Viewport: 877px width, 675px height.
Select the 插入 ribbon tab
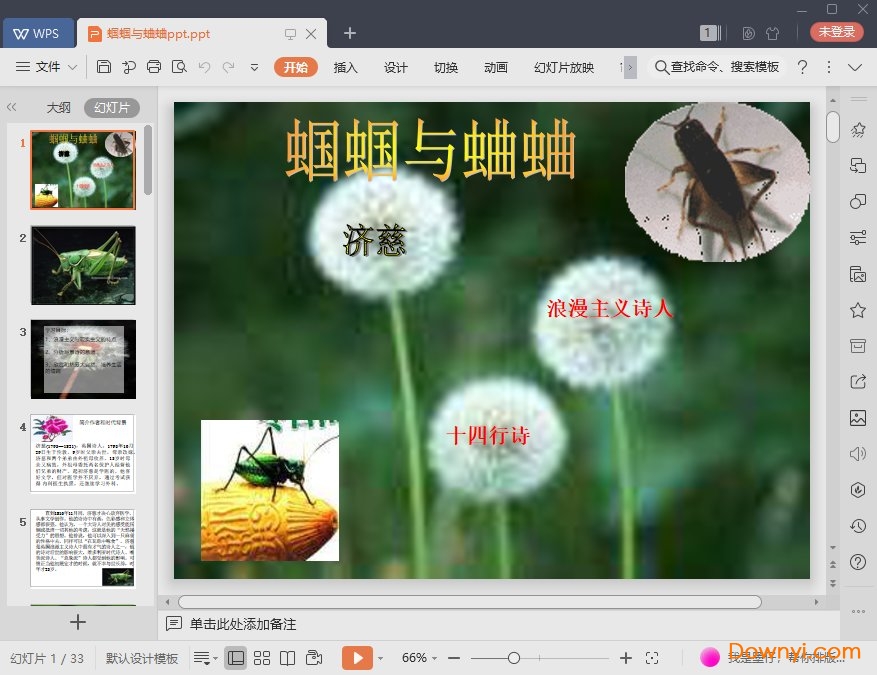click(x=345, y=68)
